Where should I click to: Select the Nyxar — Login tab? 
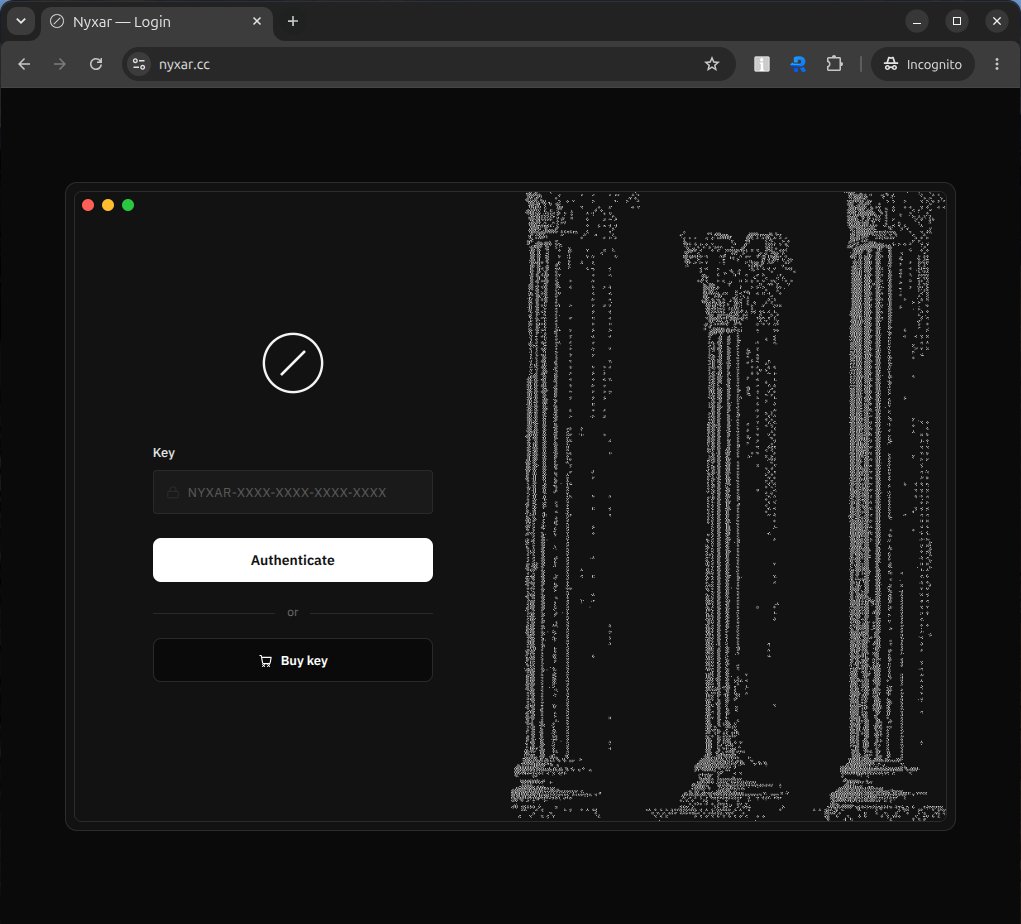click(157, 21)
